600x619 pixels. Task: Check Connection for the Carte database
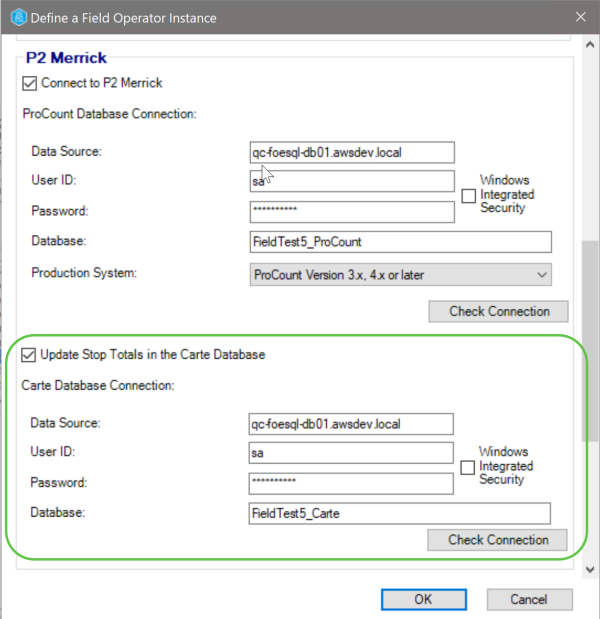pos(497,540)
